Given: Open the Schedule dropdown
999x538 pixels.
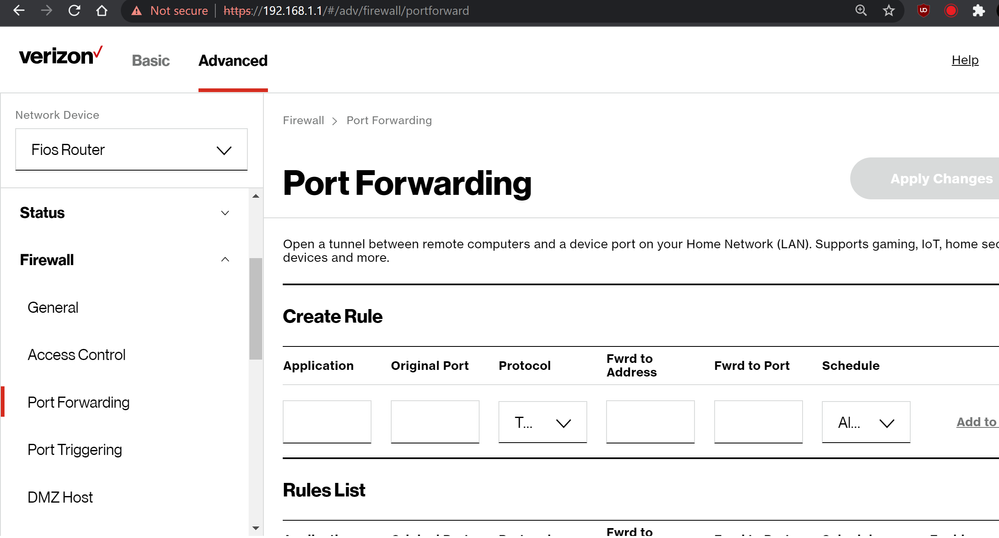Looking at the screenshot, I should click(865, 423).
